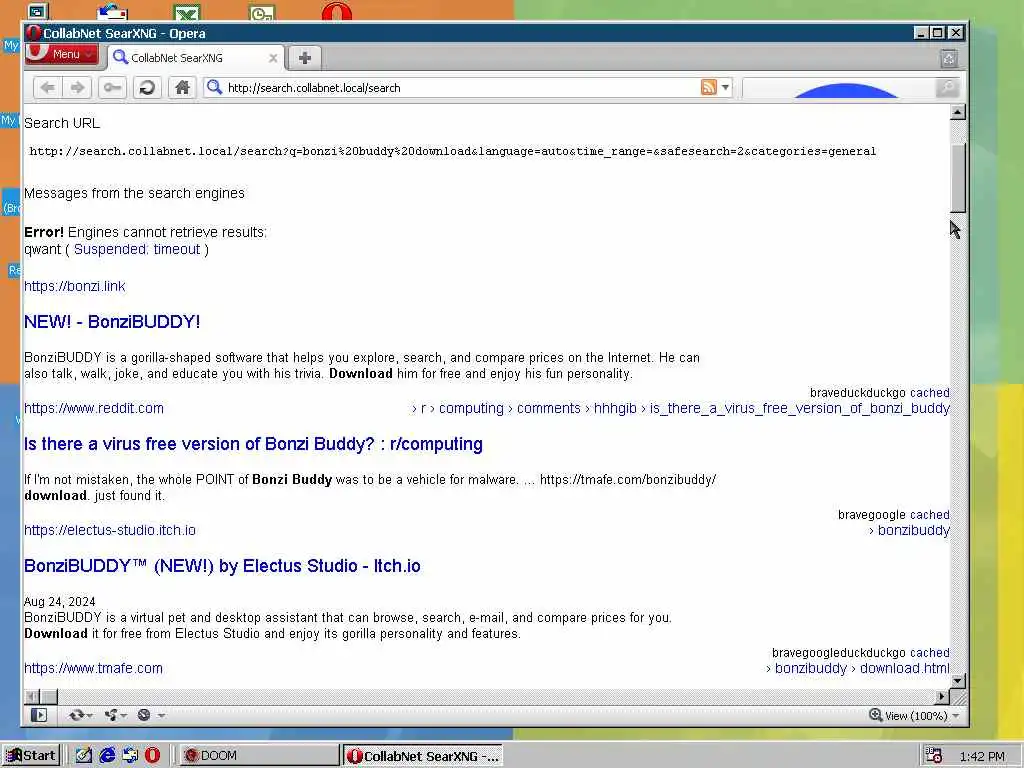Open the Opera Menu button
The height and width of the screenshot is (768, 1024).
tap(61, 54)
